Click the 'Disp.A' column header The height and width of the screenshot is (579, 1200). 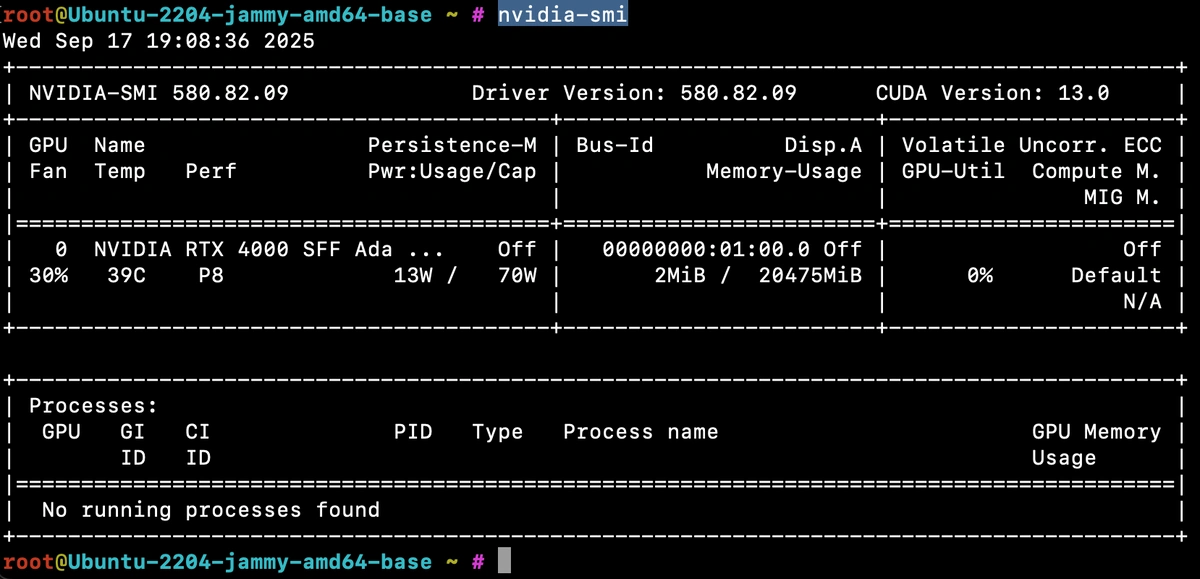(823, 145)
